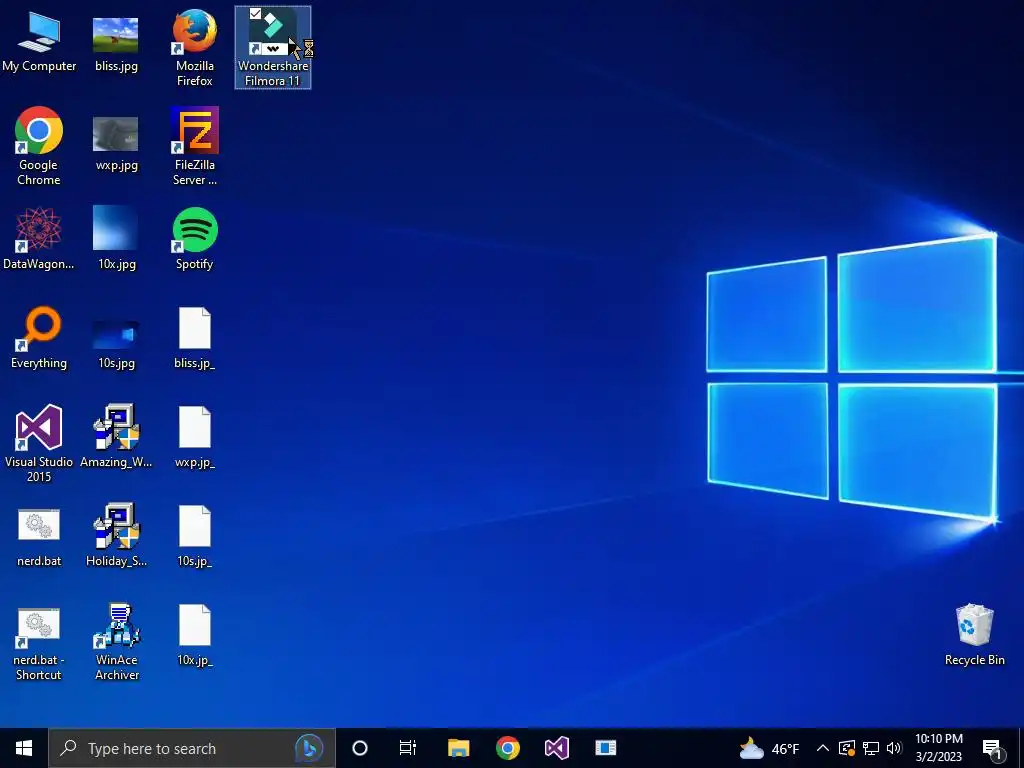
Task: Open Cortana circle button on taskbar
Action: (360, 748)
